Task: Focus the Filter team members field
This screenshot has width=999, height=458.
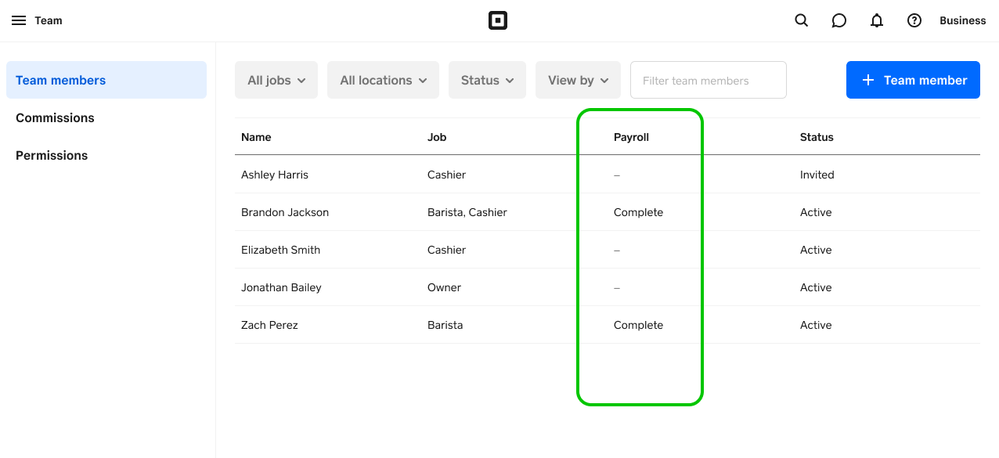Action: 708,80
